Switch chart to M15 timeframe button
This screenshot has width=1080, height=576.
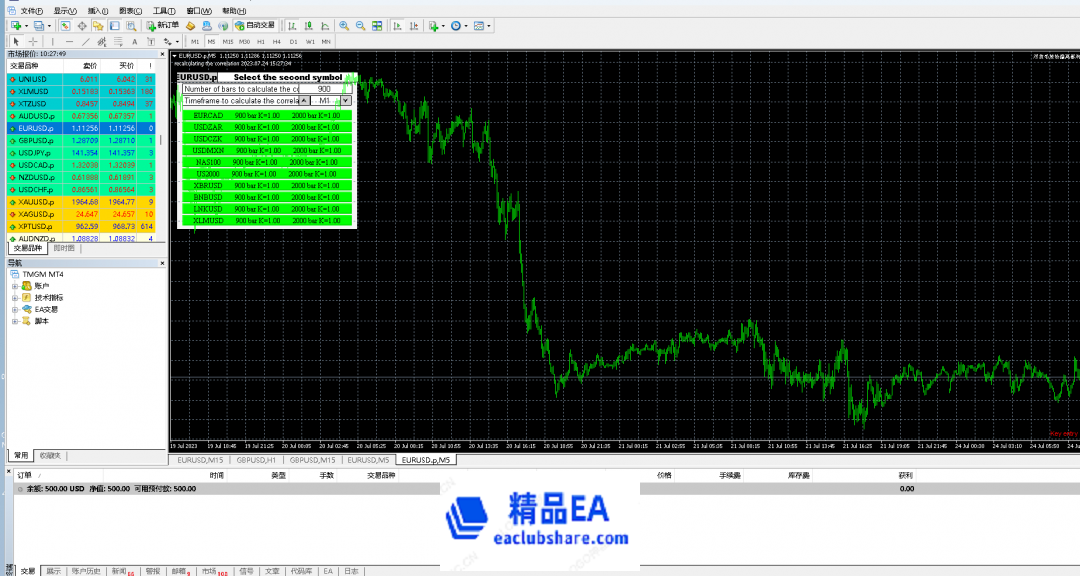(228, 41)
